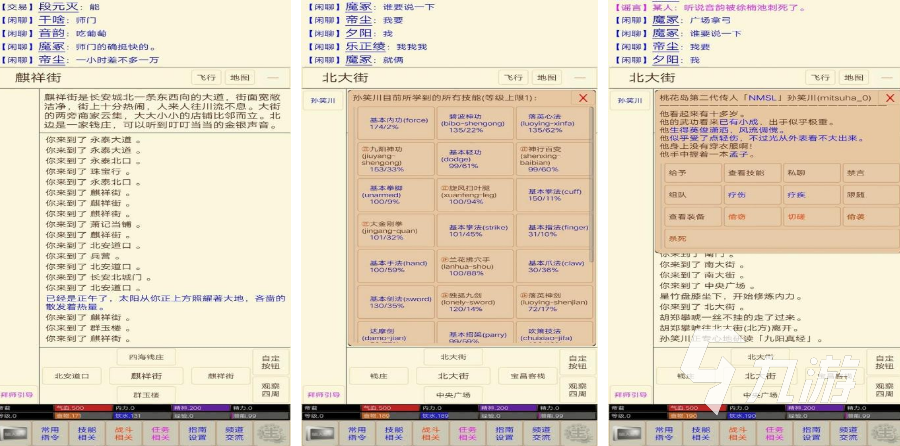The height and width of the screenshot is (446, 900).
Task: Choose 禁言 in the character popup
Action: (x=870, y=173)
